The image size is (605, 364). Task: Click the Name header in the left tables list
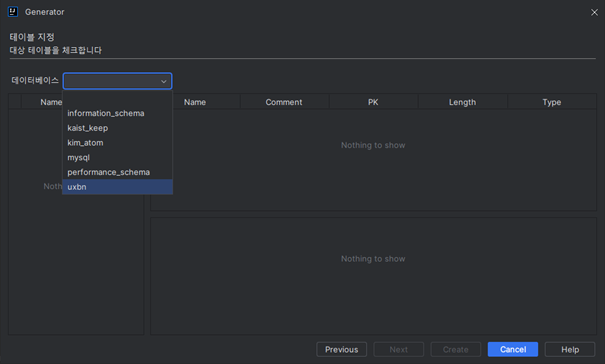click(x=51, y=102)
